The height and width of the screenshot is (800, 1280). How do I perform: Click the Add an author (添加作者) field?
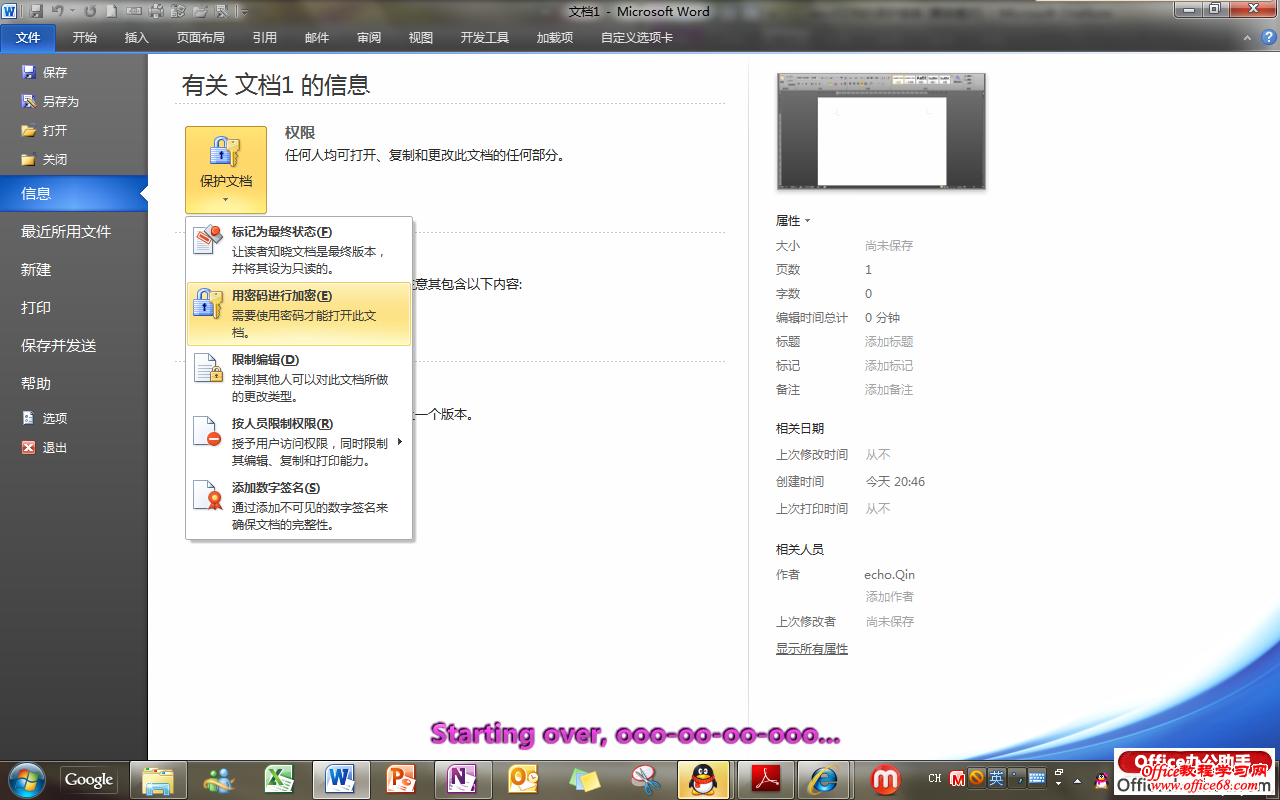(889, 597)
